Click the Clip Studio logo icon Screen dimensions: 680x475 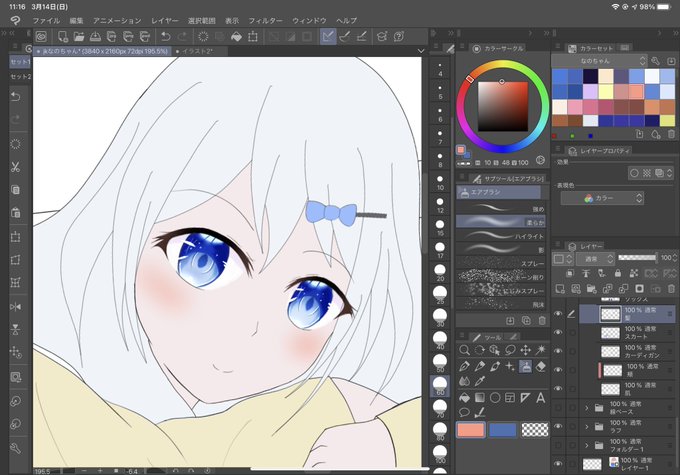15,20
